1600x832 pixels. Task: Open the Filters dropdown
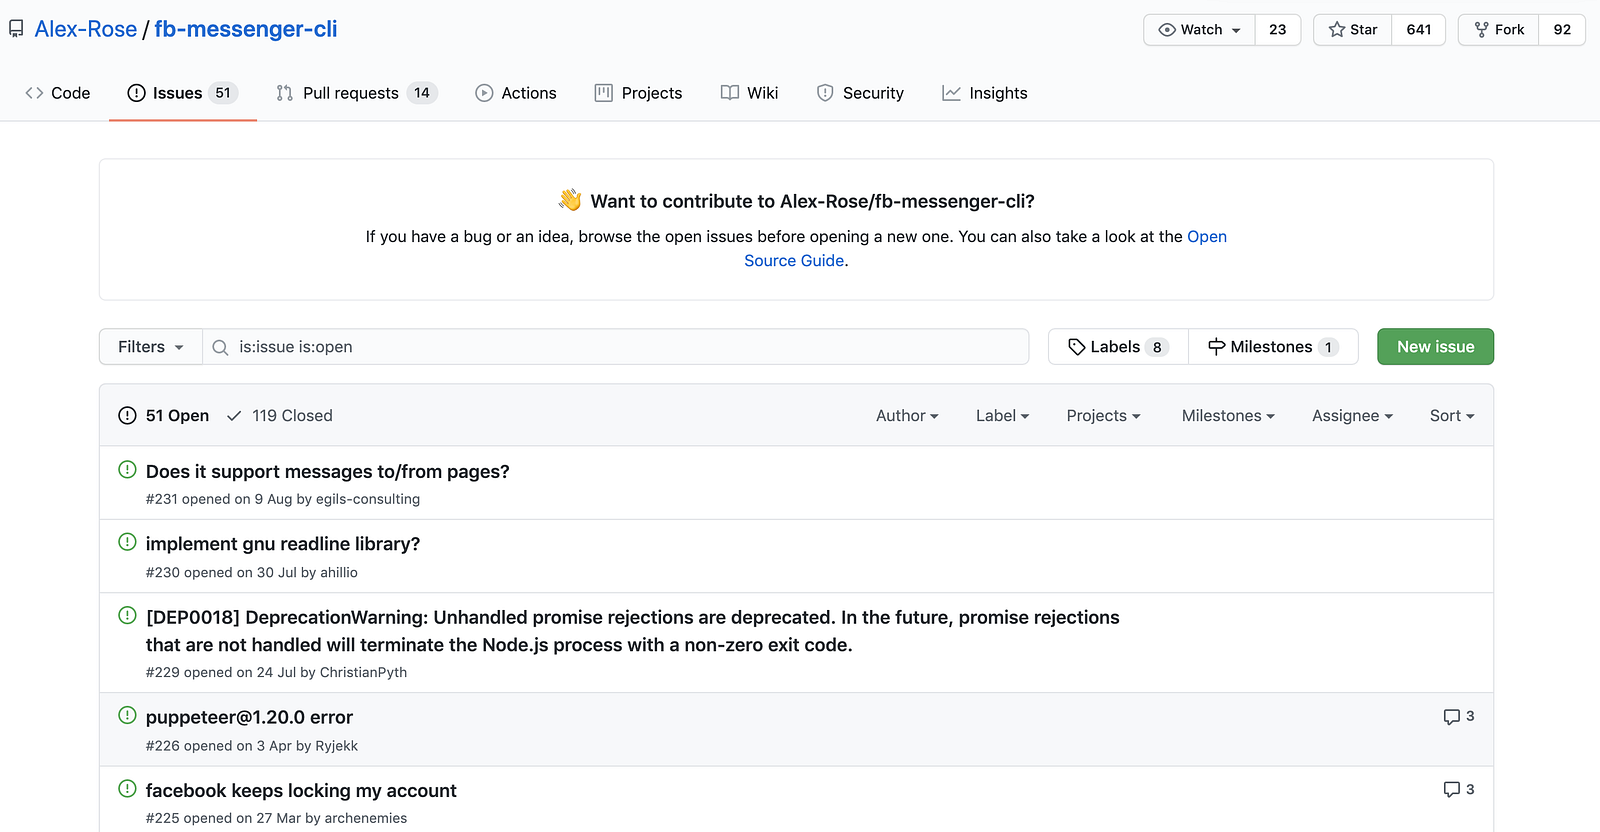[151, 347]
